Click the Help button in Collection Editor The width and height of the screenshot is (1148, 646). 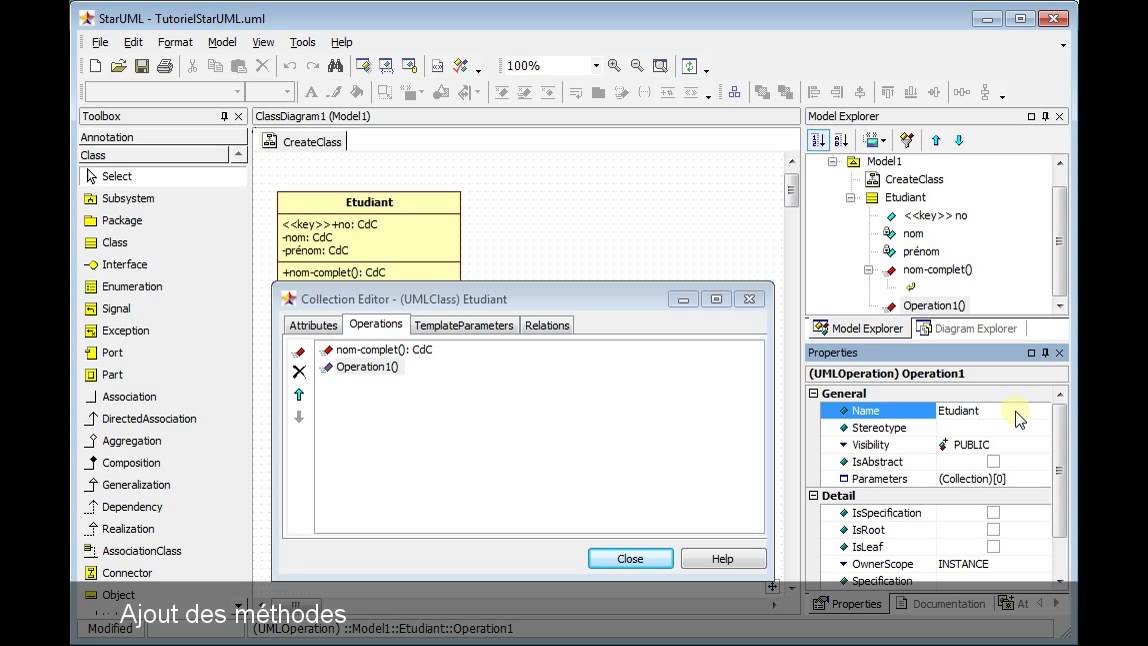point(723,559)
